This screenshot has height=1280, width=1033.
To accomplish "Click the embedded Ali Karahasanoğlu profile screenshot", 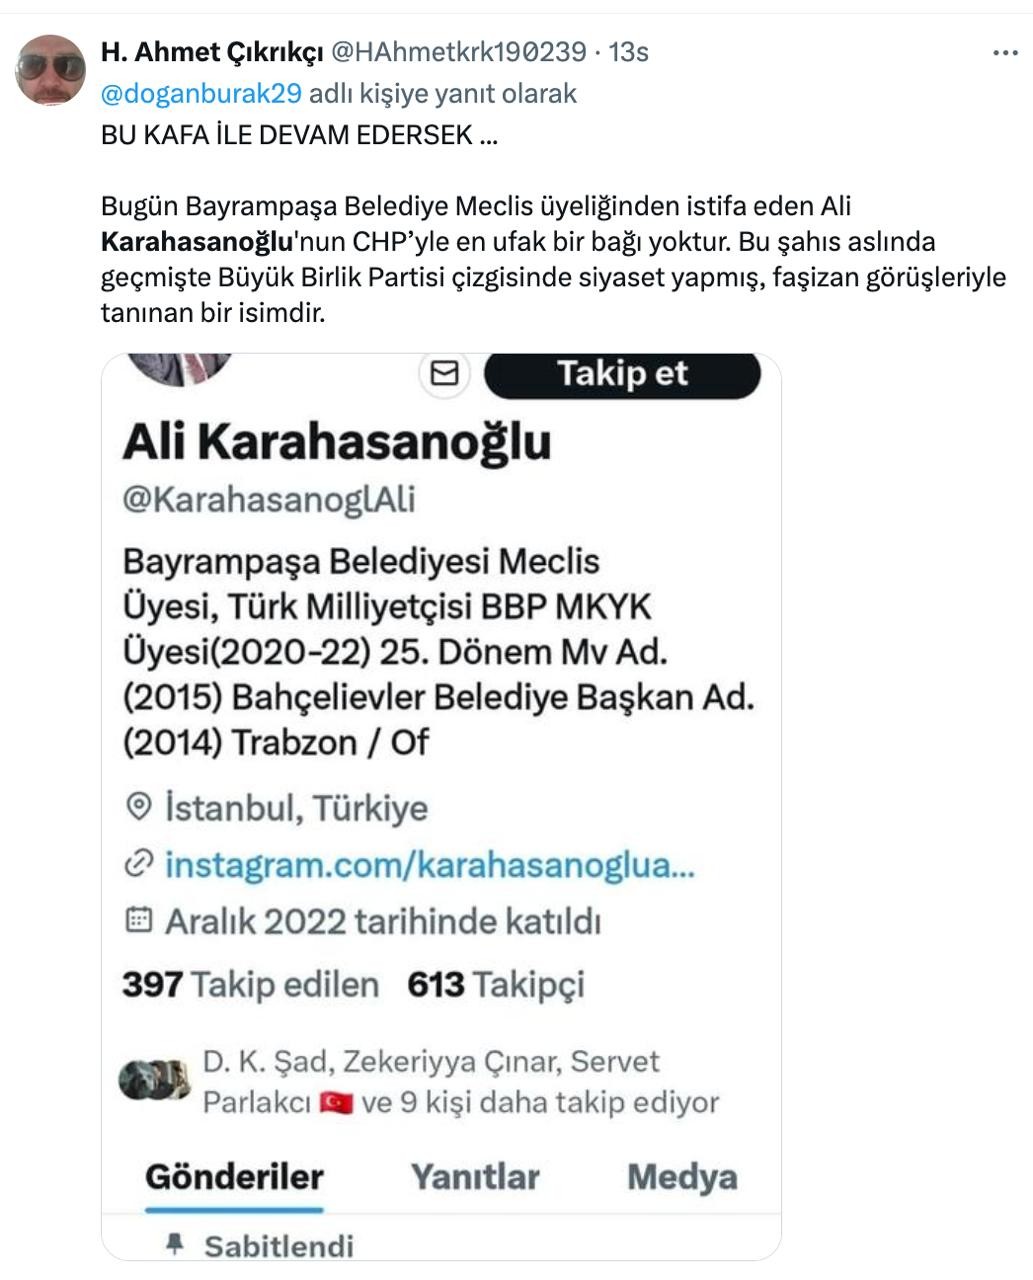I will tap(441, 806).
